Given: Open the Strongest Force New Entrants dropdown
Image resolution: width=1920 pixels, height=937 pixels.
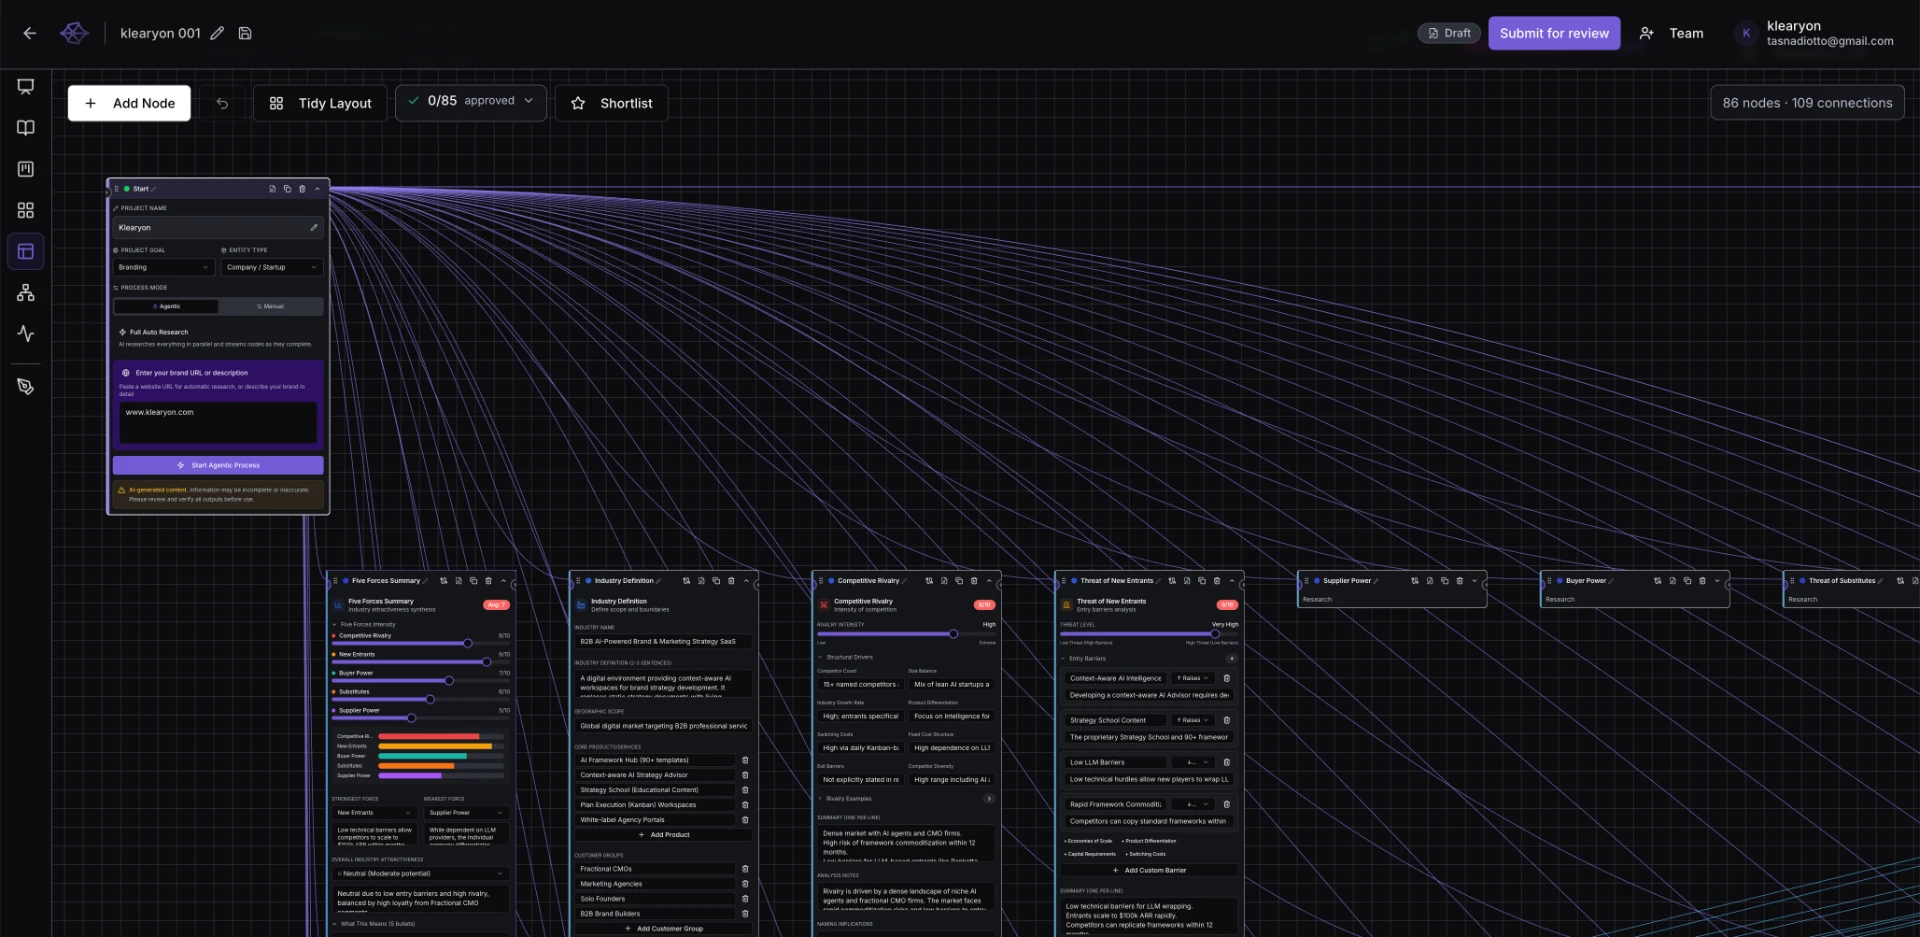Looking at the screenshot, I should pyautogui.click(x=374, y=813).
